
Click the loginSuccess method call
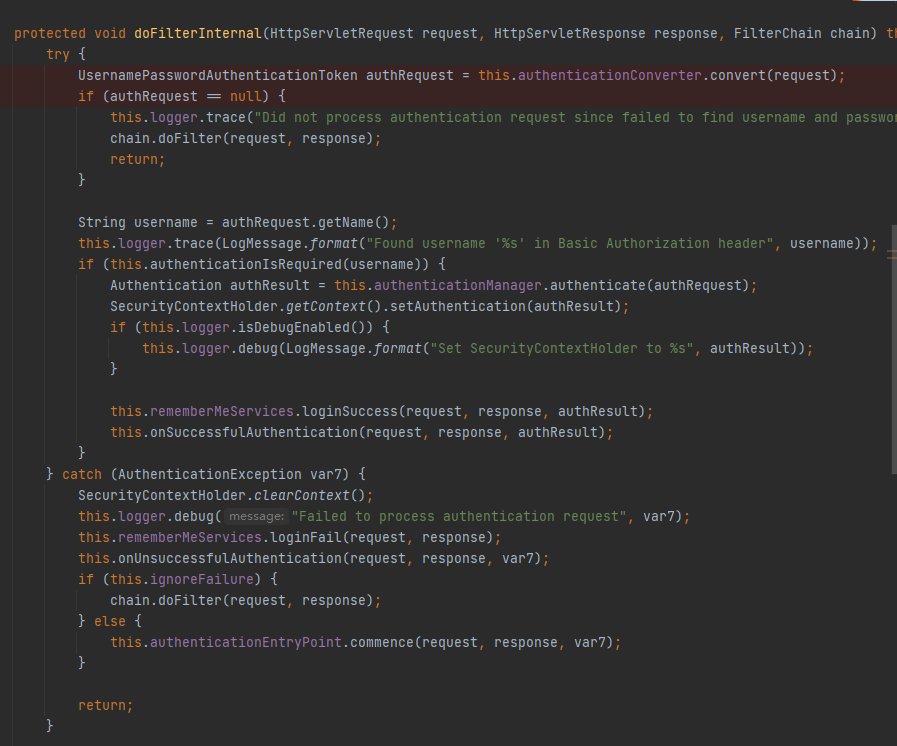[x=350, y=411]
